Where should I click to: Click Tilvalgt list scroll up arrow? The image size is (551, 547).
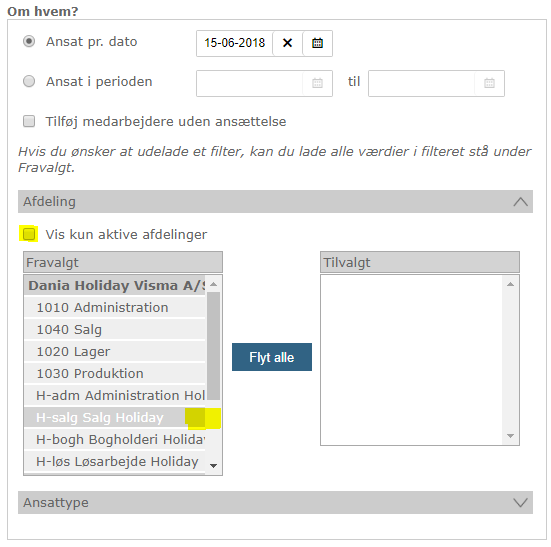pos(511,284)
